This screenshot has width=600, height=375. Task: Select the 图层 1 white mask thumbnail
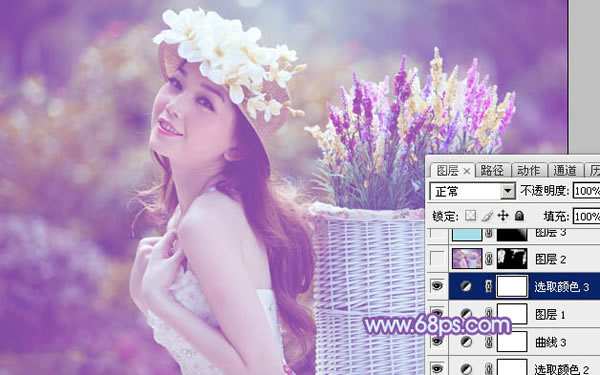click(x=512, y=314)
